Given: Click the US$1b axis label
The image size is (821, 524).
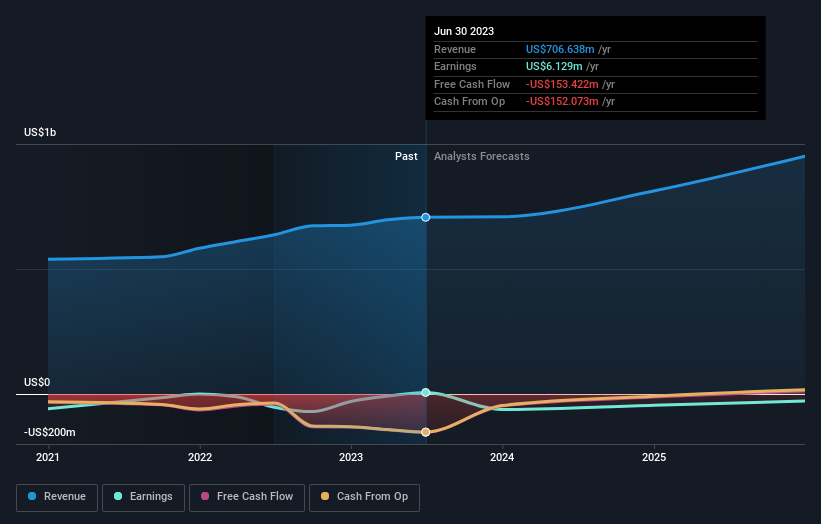Looking at the screenshot, I should click(40, 132).
